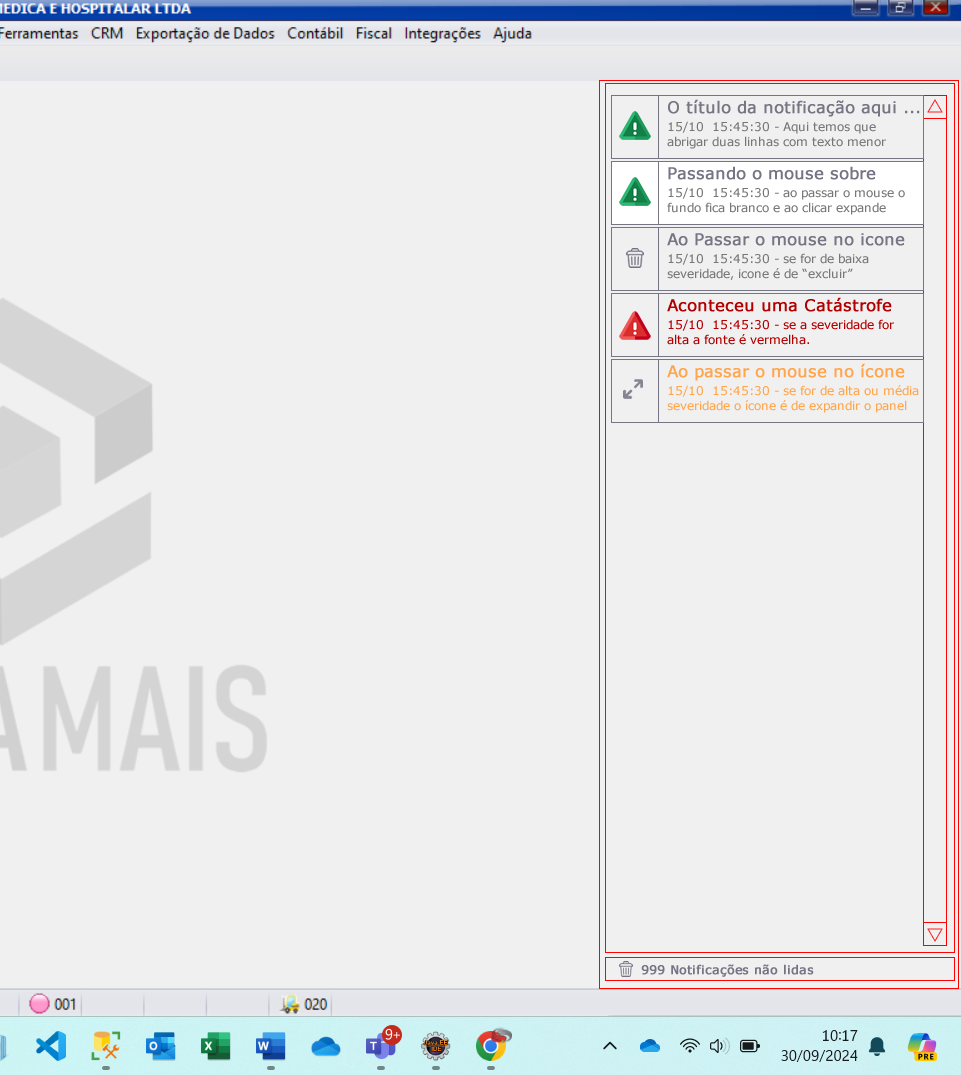961x1075 pixels.
Task: Click the pink circle 001 status indicator
Action: (x=40, y=1004)
